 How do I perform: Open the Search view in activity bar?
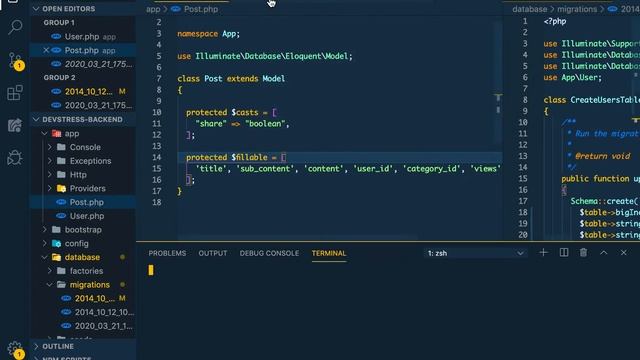click(x=15, y=27)
